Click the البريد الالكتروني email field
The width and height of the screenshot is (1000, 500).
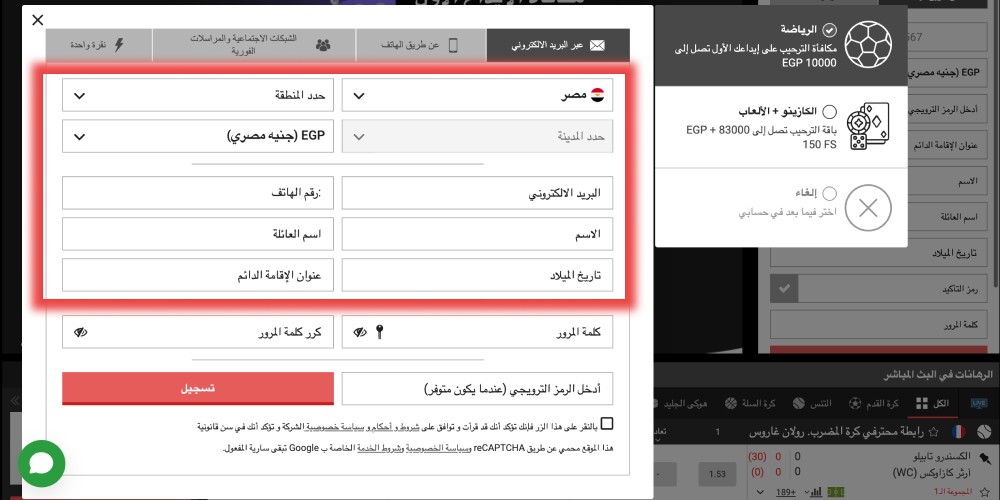[x=477, y=193]
